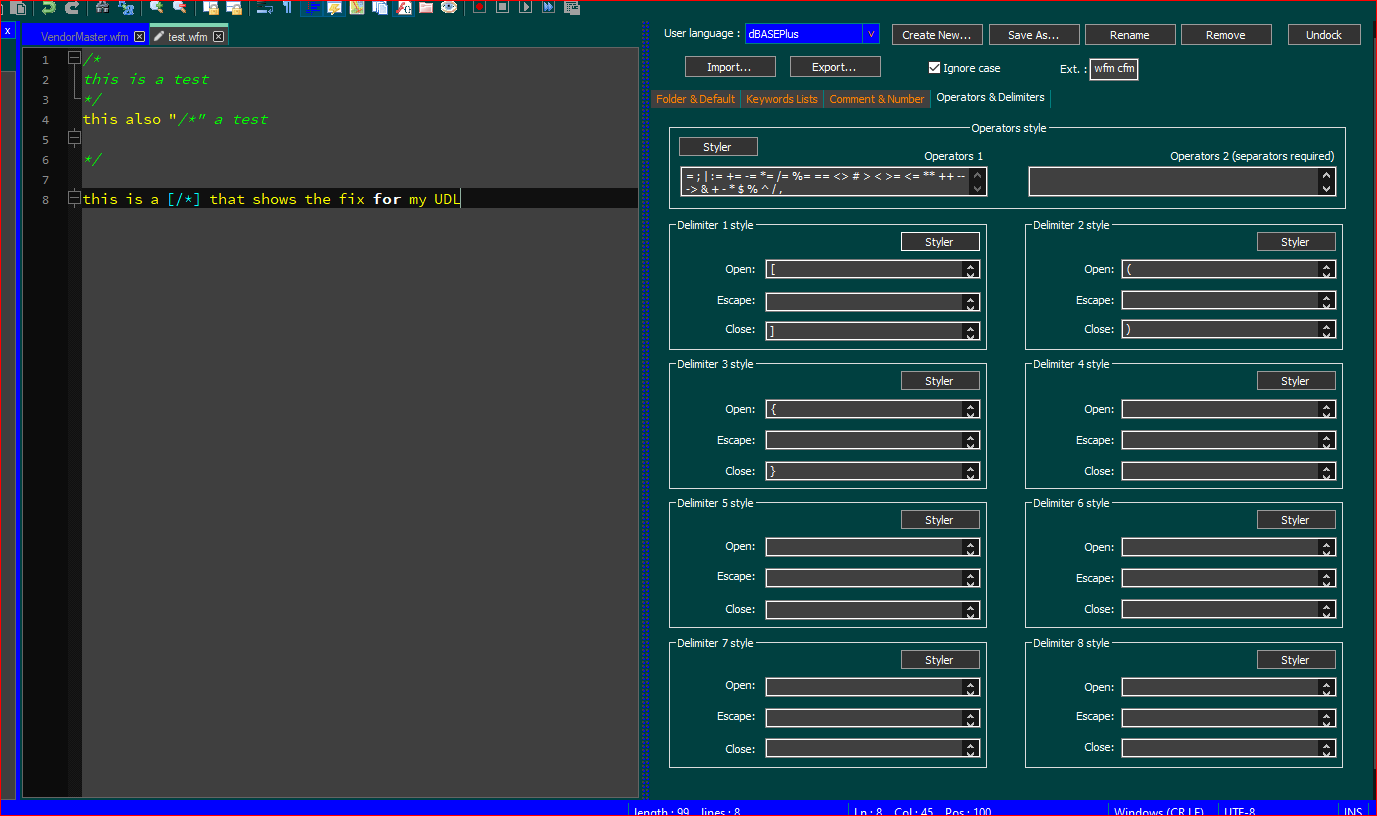Open the Function List icon

click(x=403, y=7)
